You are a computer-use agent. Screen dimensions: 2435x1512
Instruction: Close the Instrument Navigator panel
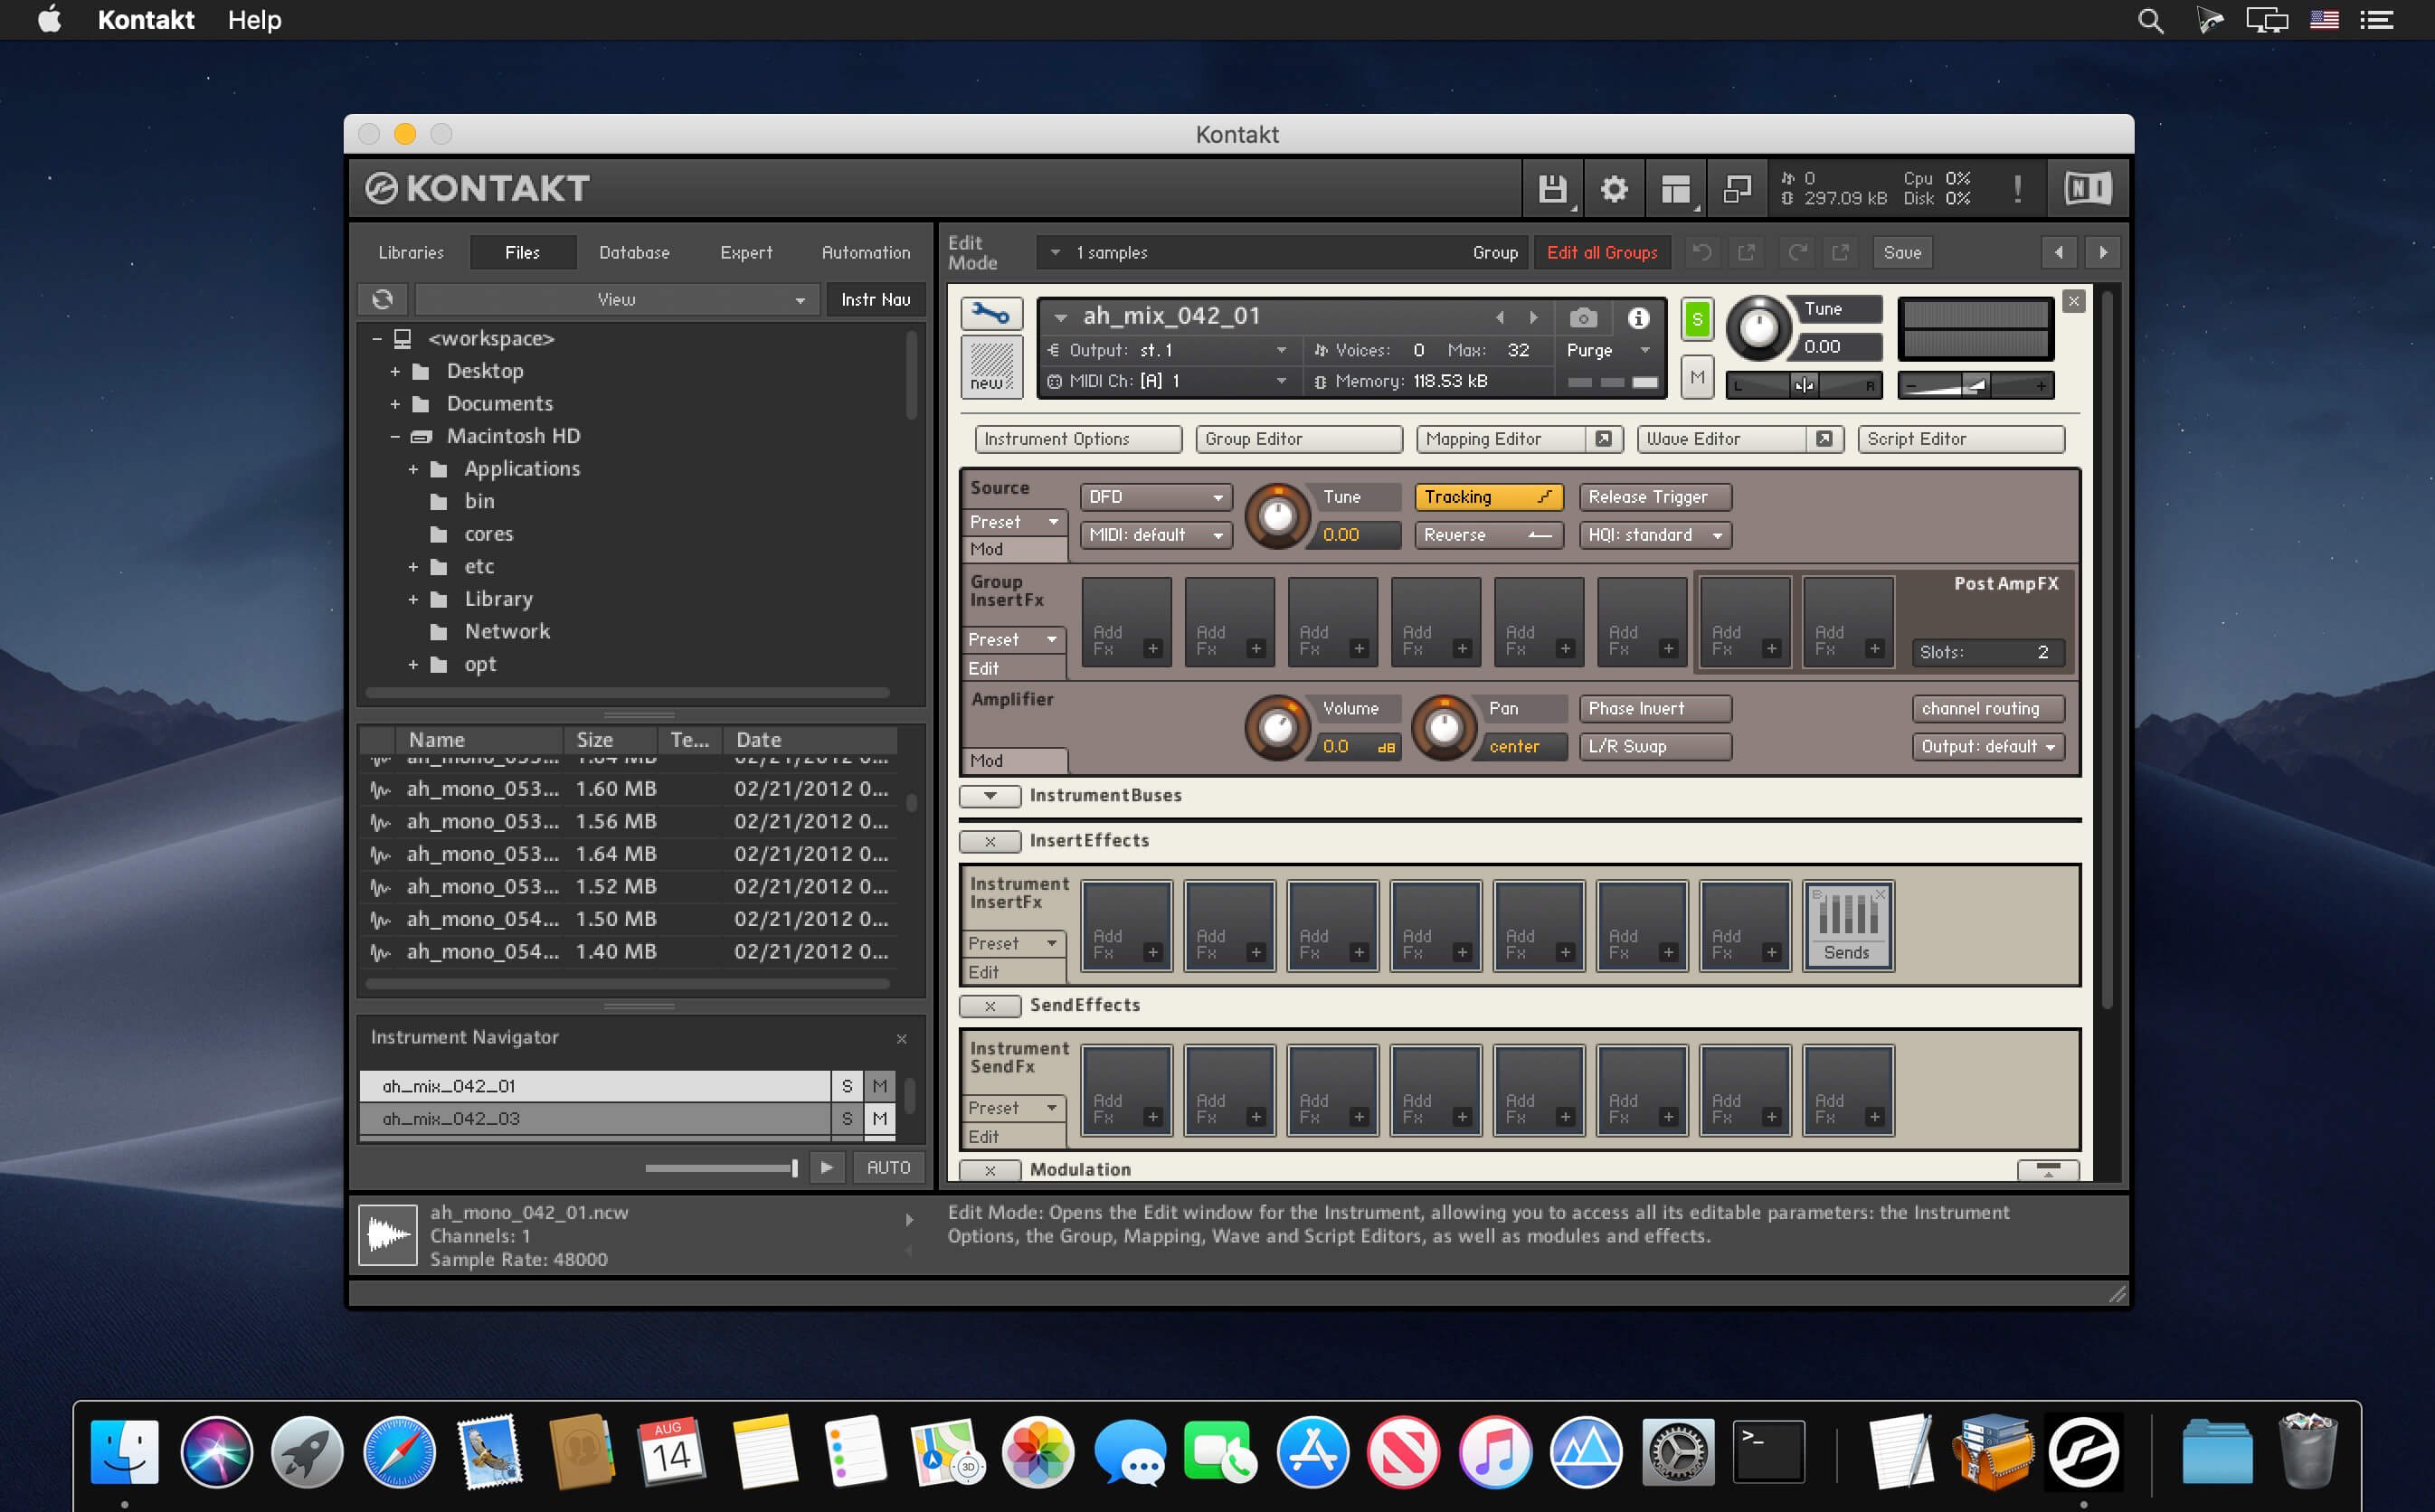point(901,1038)
